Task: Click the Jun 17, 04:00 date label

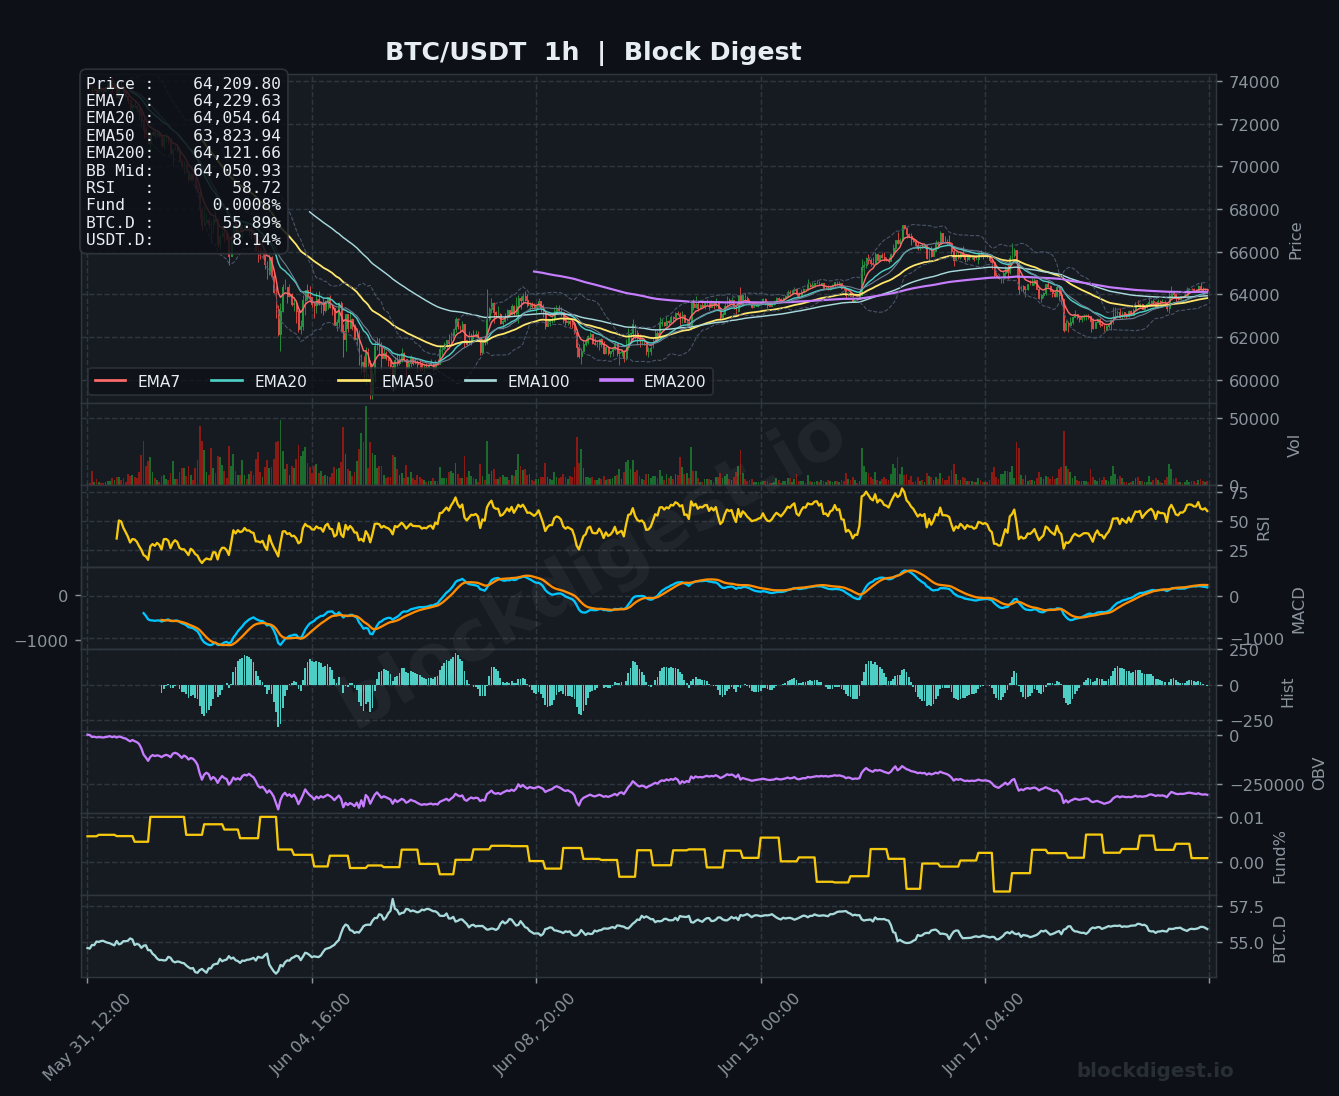Action: click(x=985, y=1036)
